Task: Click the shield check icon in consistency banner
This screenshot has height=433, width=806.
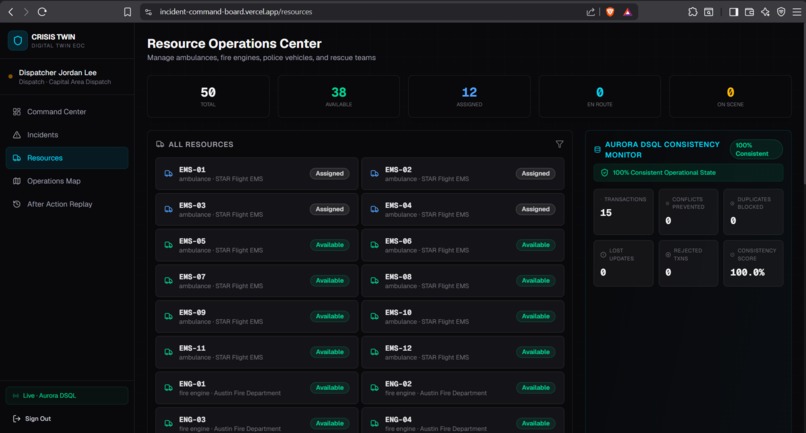Action: point(604,173)
